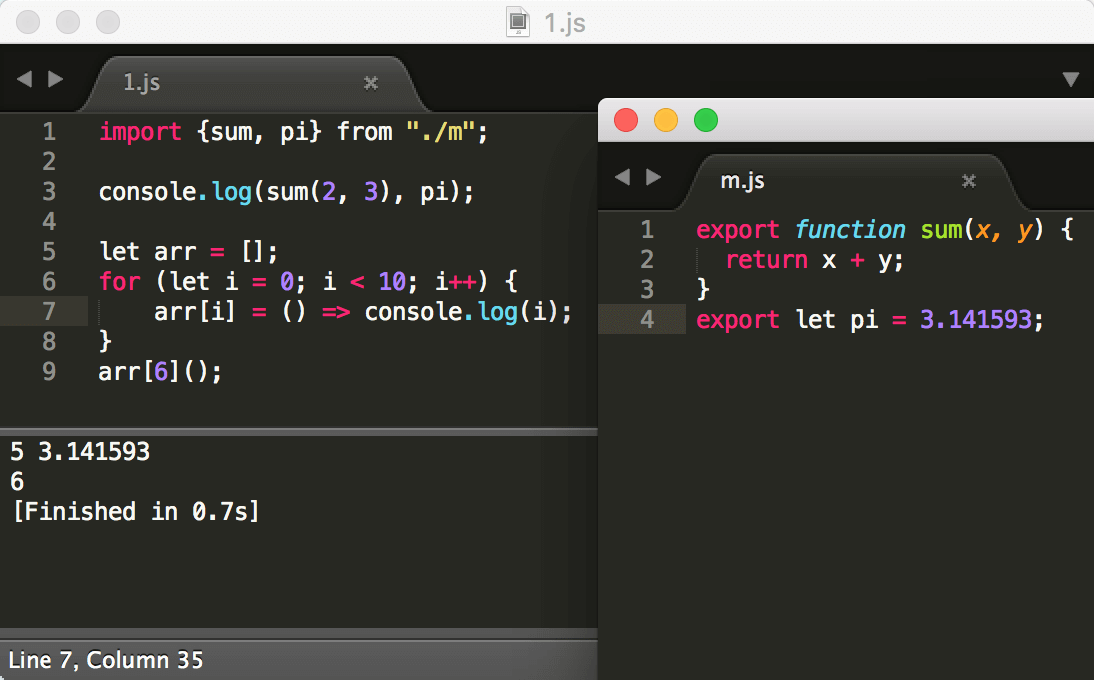Viewport: 1094px width, 680px height.
Task: Click the '10' number in the for loop
Action: [x=392, y=282]
